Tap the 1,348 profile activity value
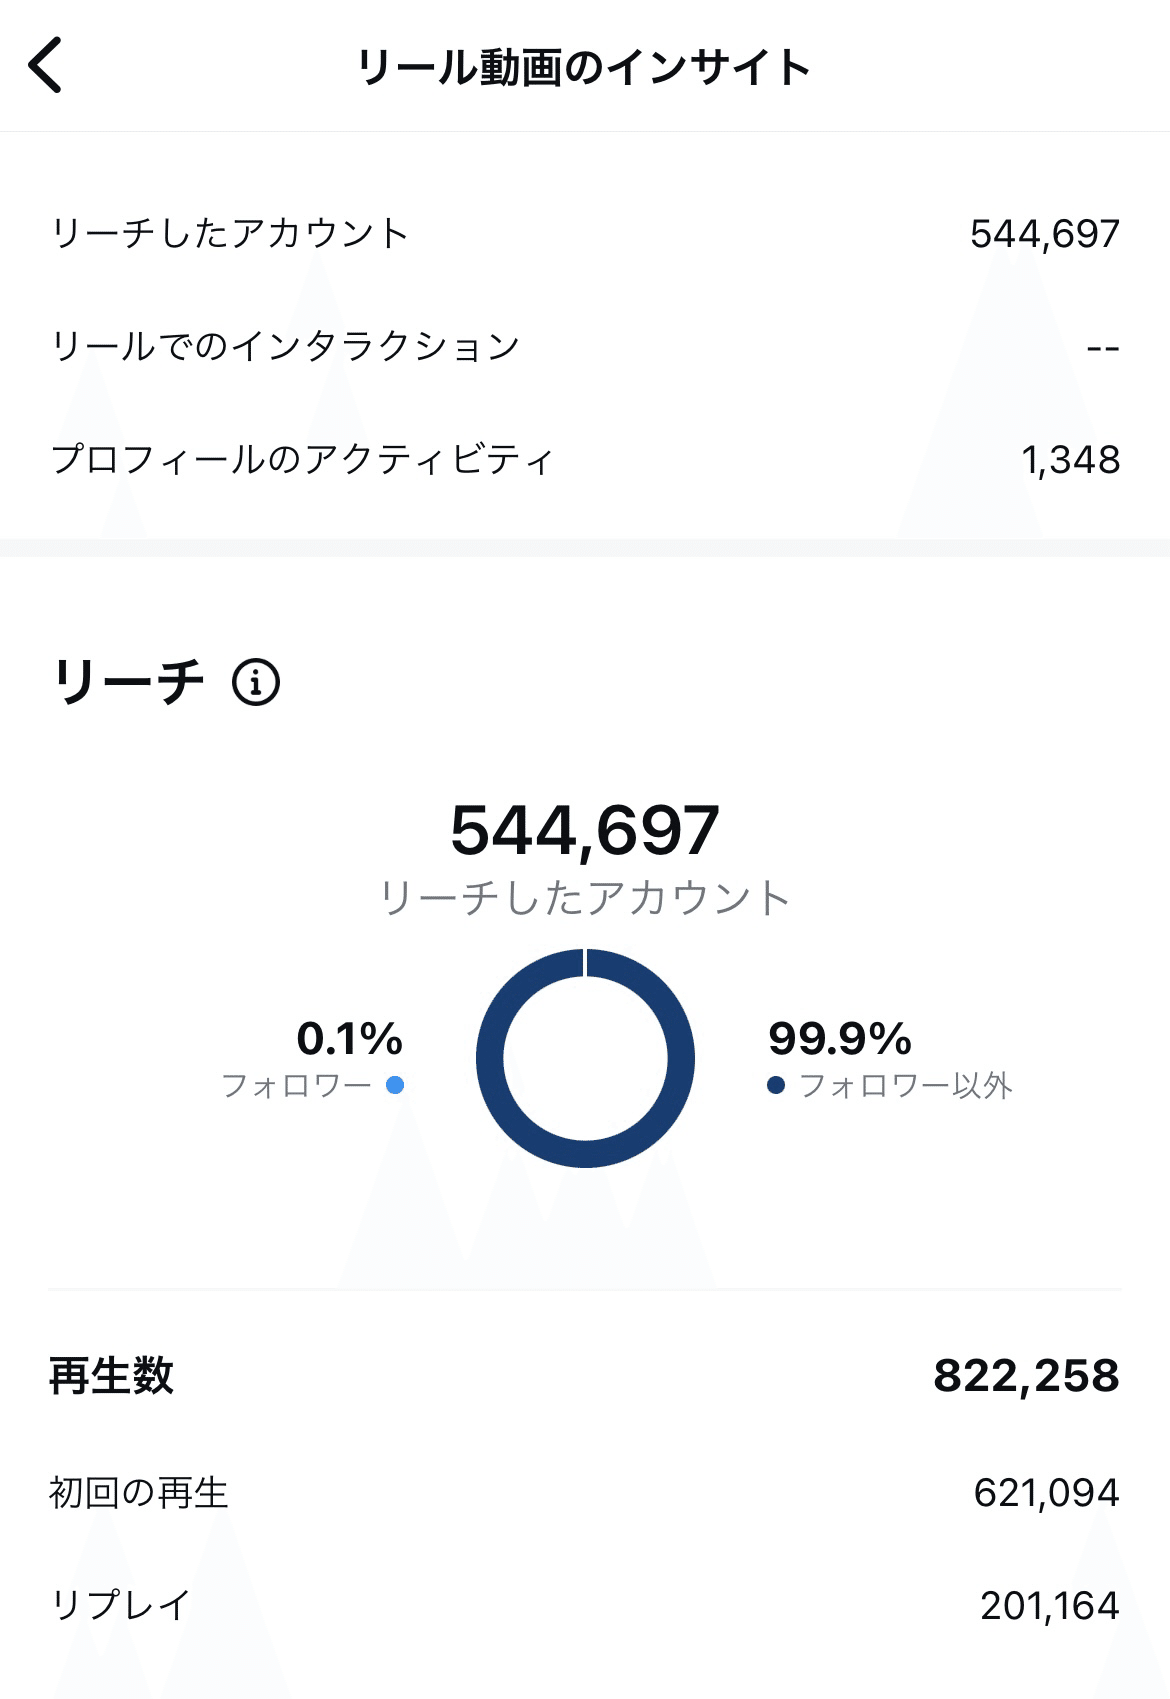 [x=1070, y=460]
